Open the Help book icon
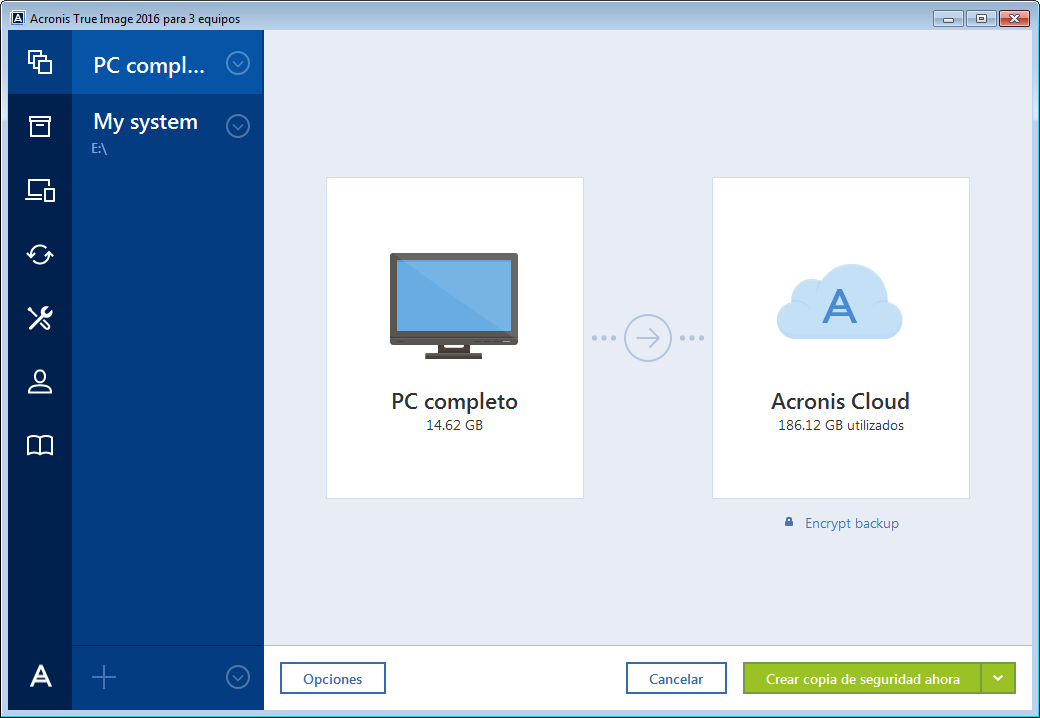This screenshot has height=718, width=1040. [x=40, y=446]
